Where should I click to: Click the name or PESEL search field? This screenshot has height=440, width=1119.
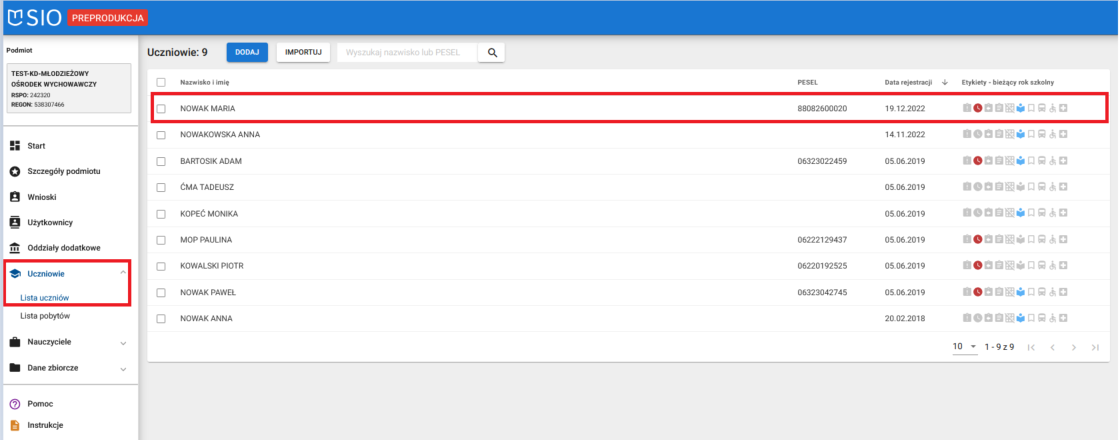406,53
